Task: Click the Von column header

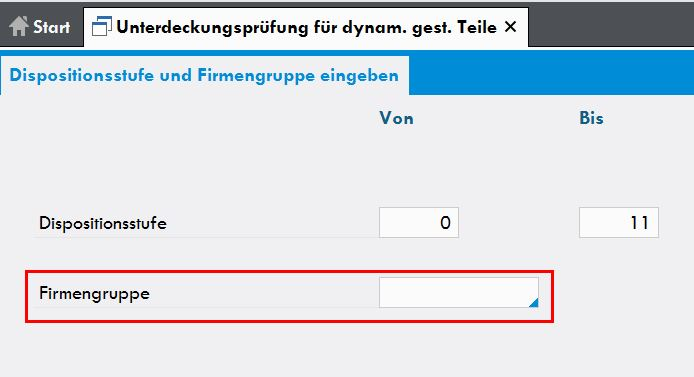Action: coord(397,119)
